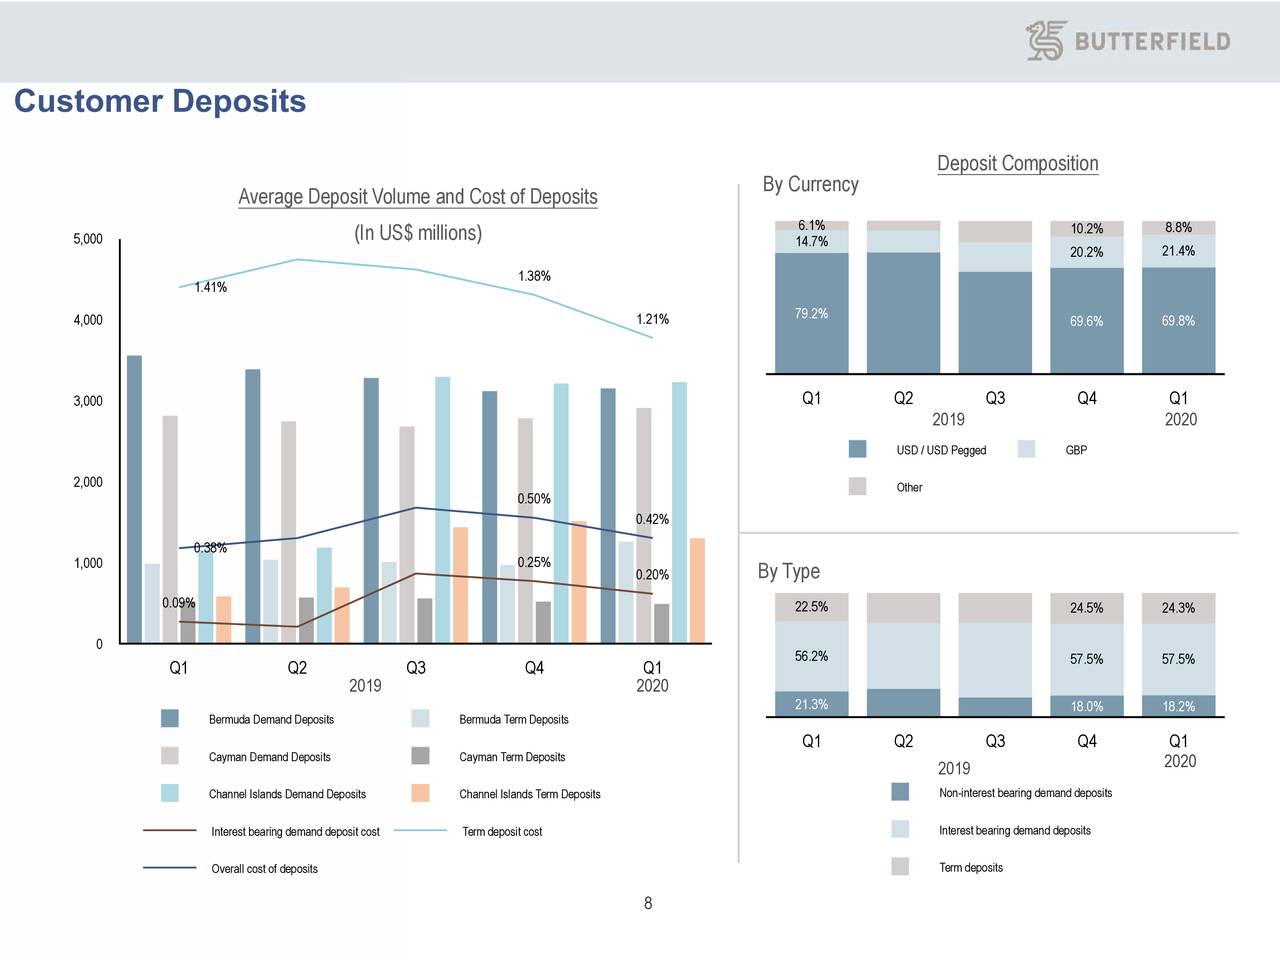
Task: Select the Other legend color swatch
Action: (856, 485)
